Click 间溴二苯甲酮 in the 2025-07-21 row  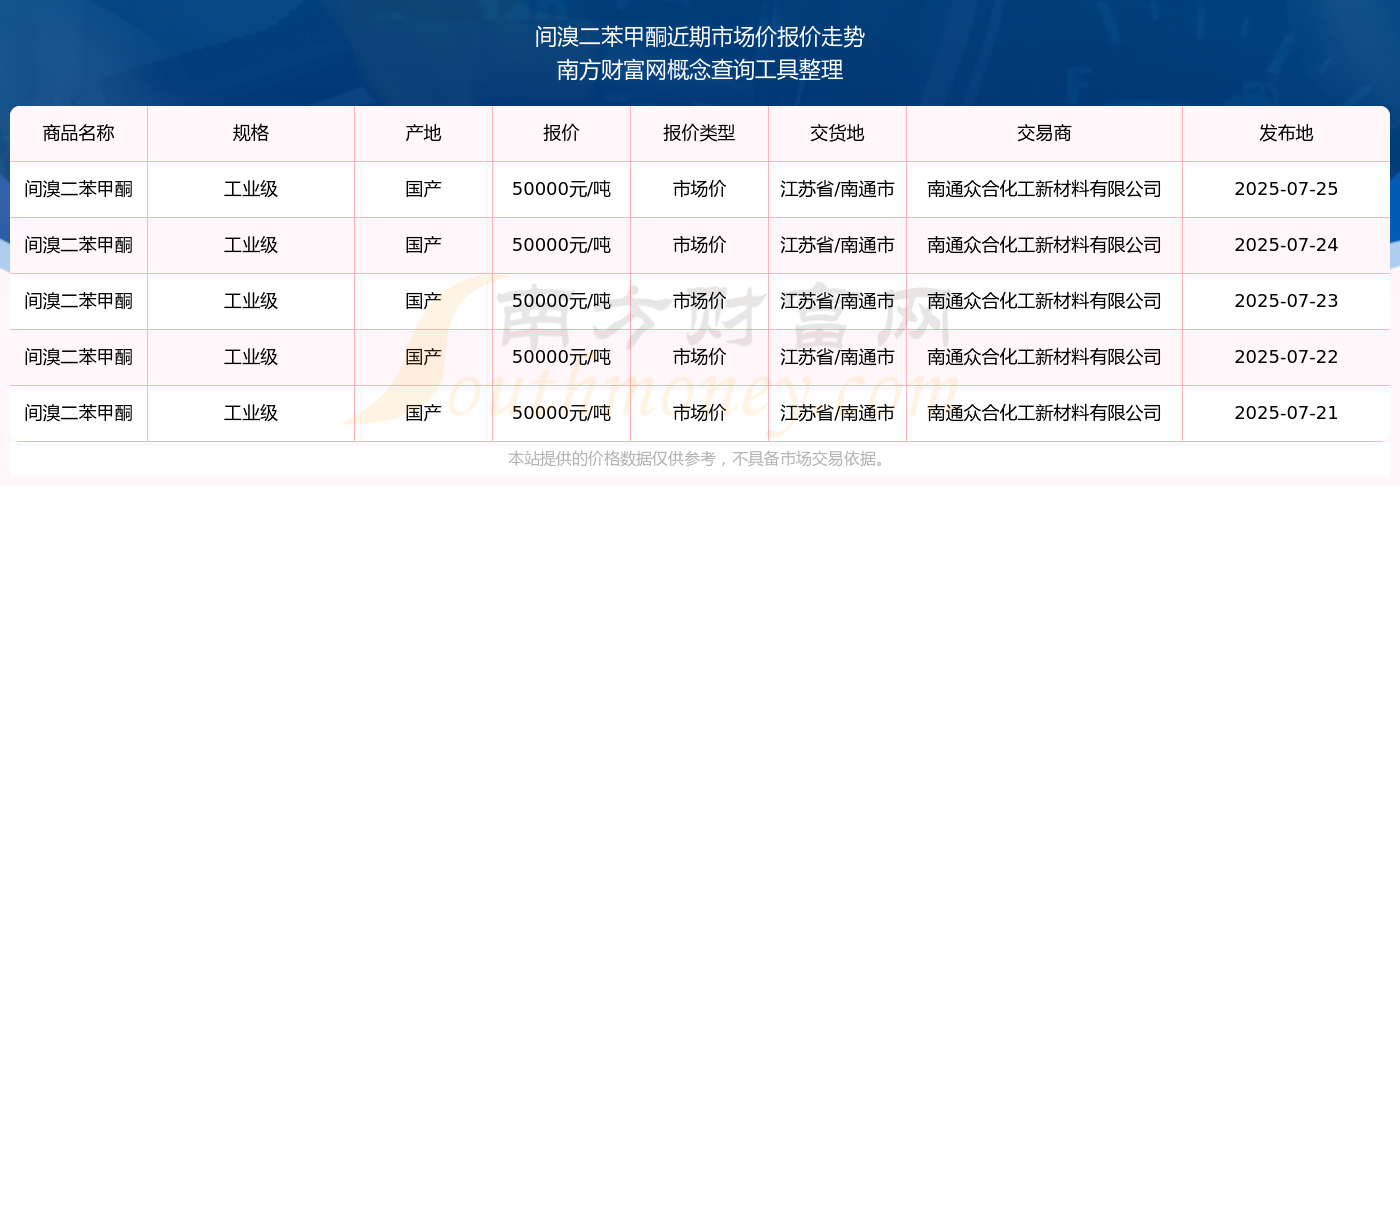point(79,413)
